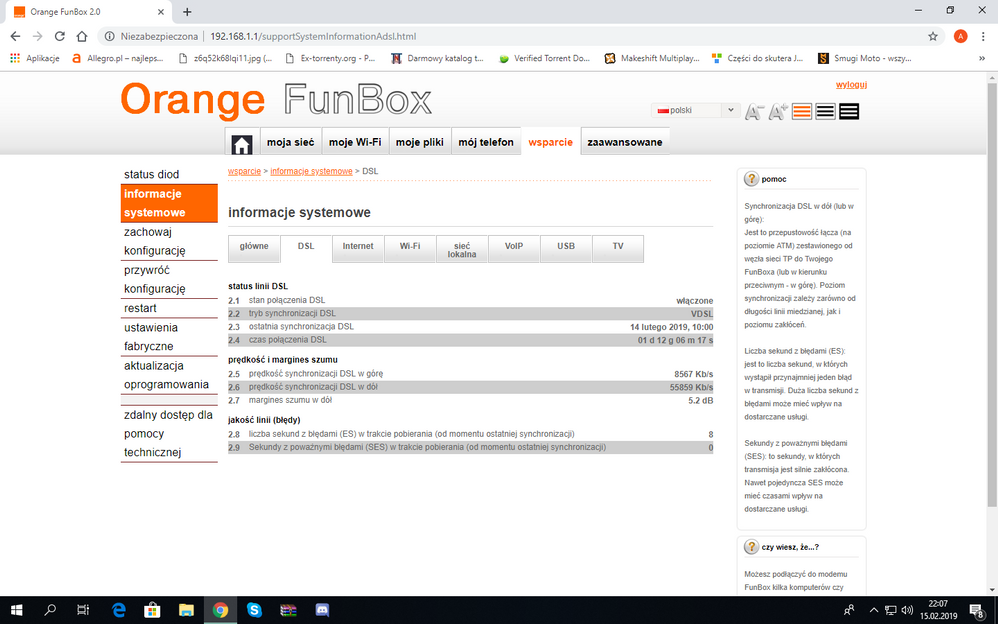The width and height of the screenshot is (998, 624).
Task: Switch to the Wi-Fi information tab
Action: (410, 246)
